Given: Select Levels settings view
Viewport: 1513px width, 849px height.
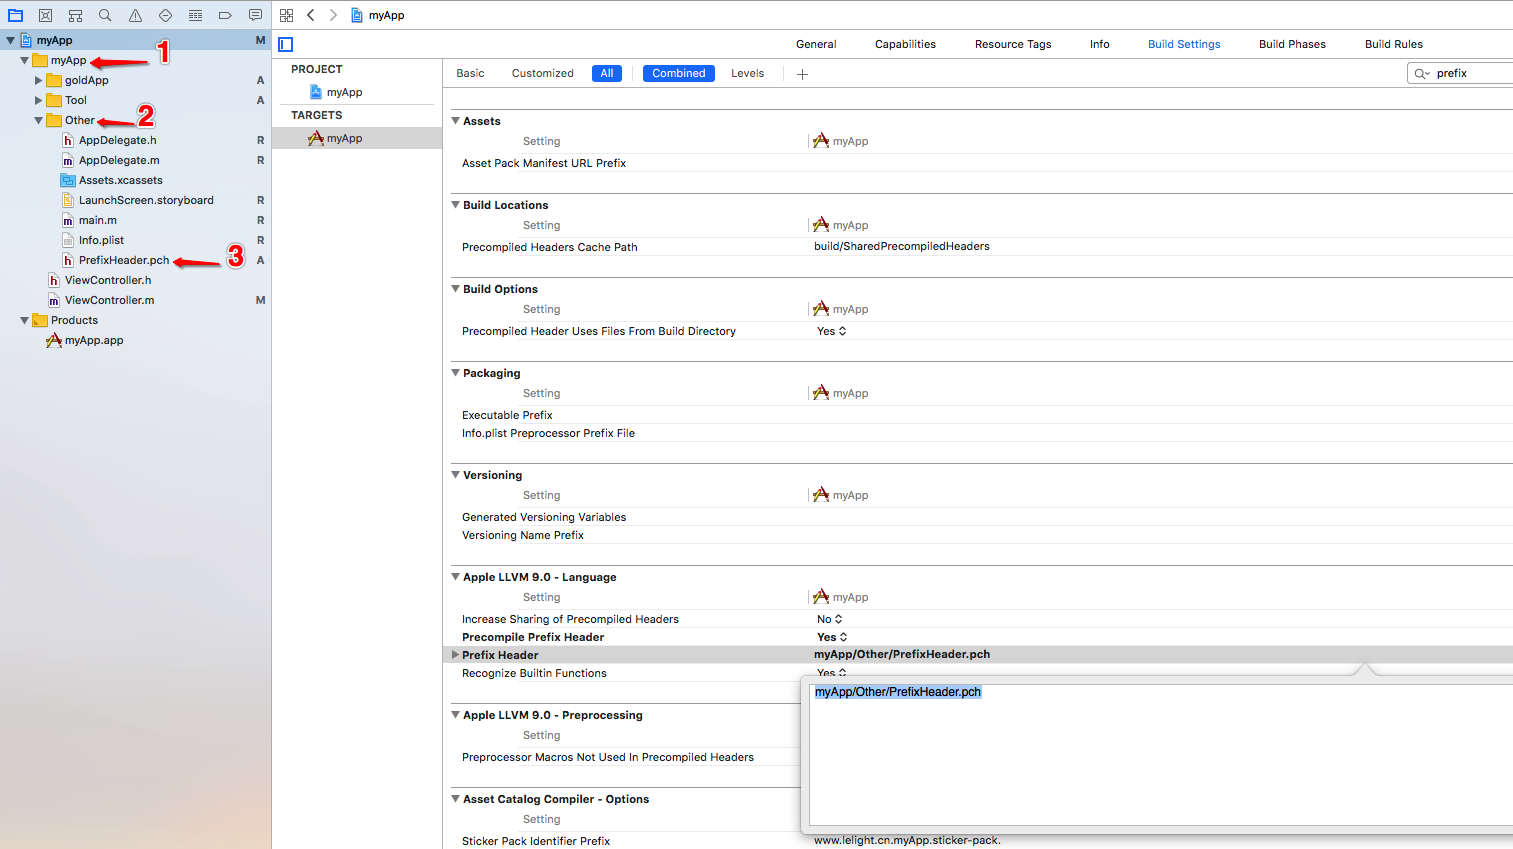Looking at the screenshot, I should click(747, 73).
